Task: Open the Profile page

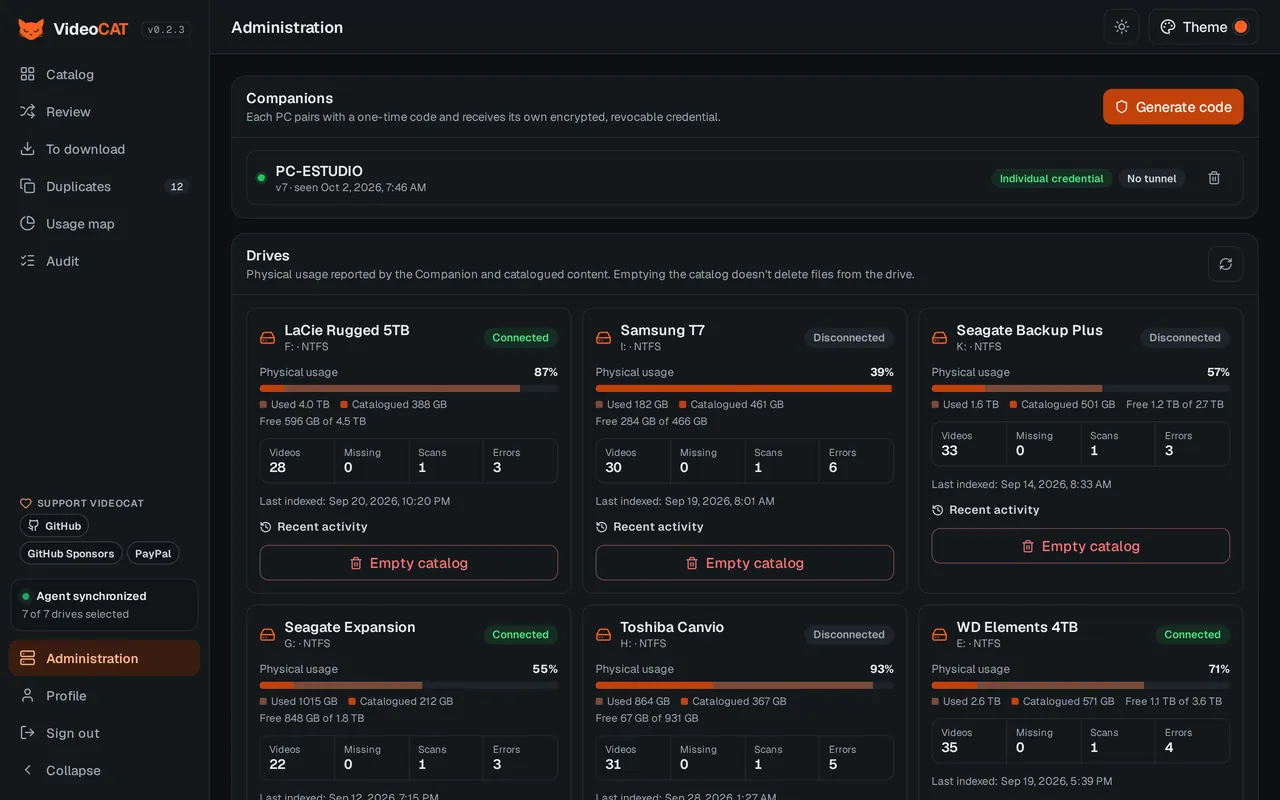Action: (104, 696)
